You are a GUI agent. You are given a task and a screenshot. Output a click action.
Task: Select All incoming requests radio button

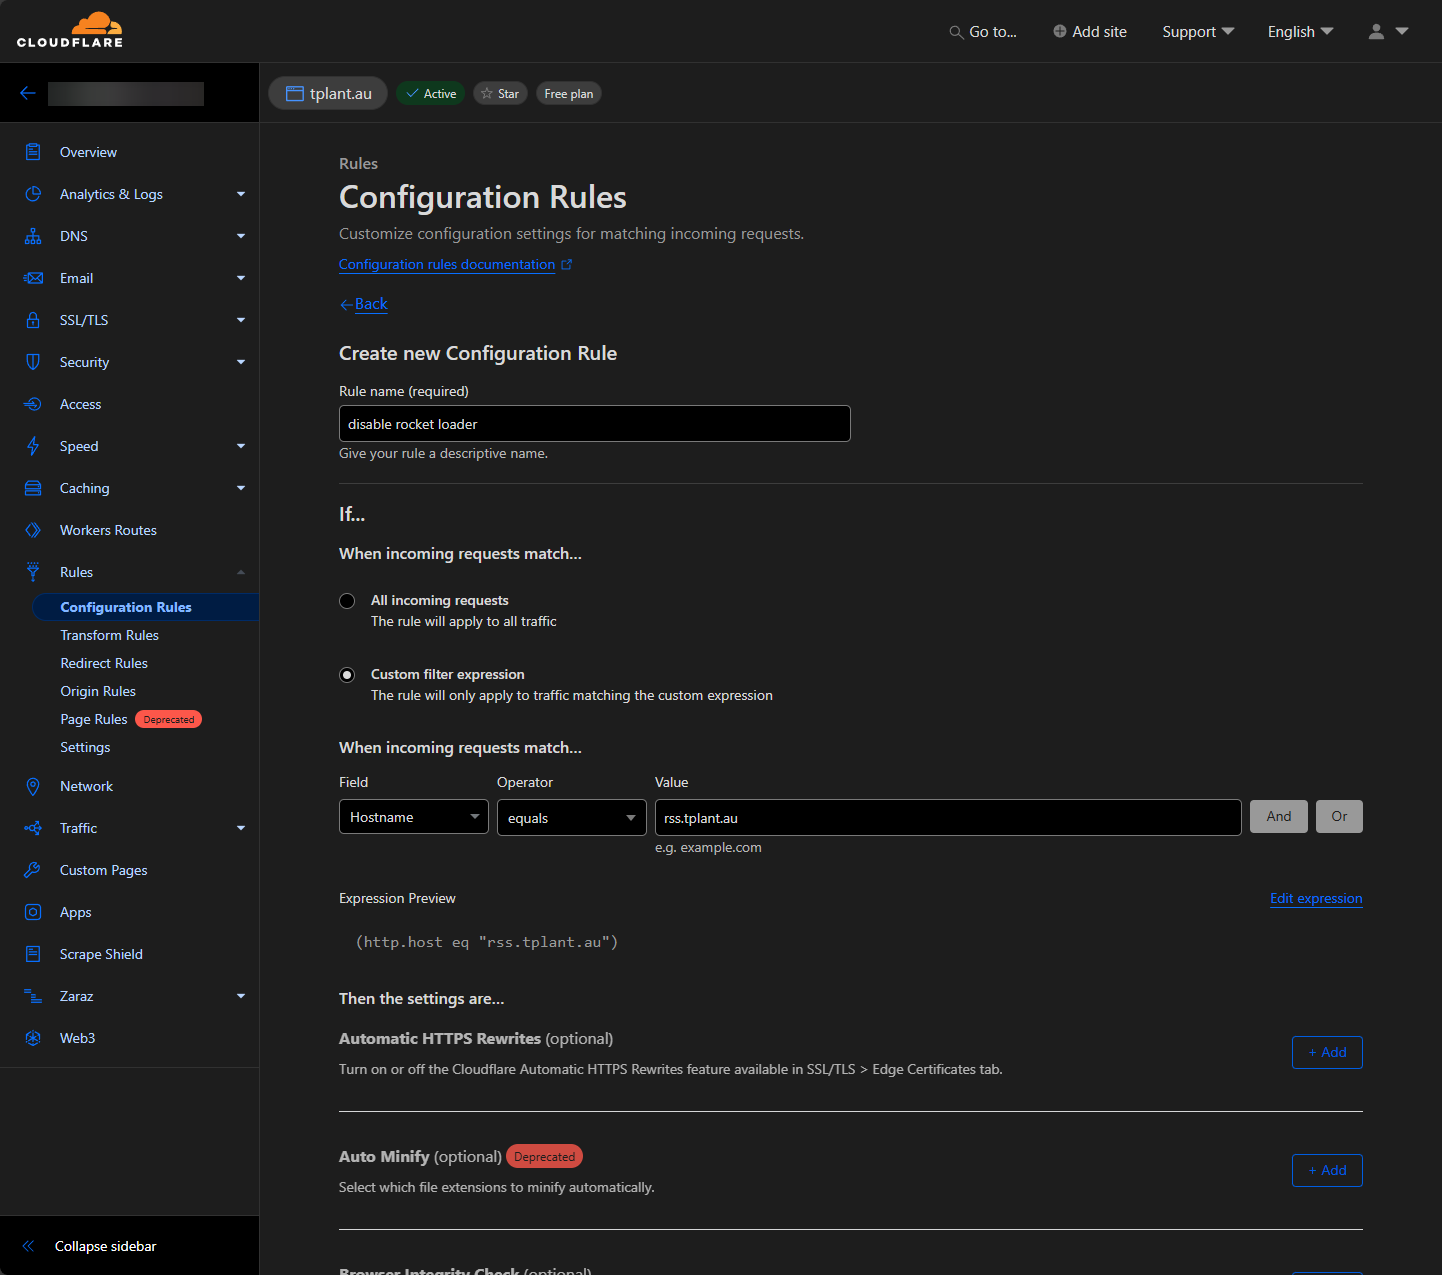[x=347, y=601]
